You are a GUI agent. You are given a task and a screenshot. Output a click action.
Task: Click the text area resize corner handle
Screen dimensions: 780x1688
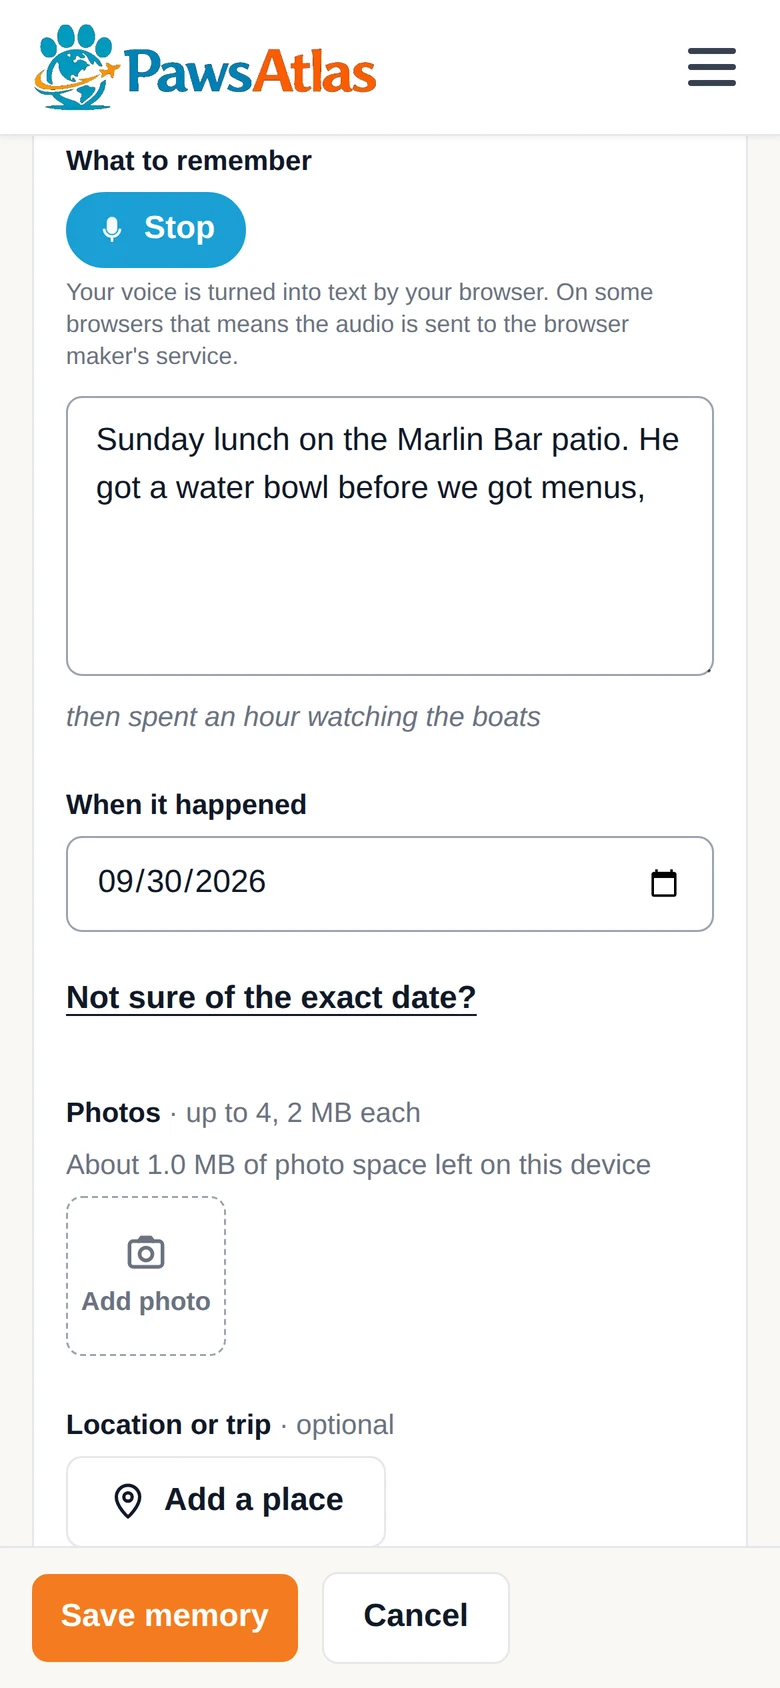point(707,669)
